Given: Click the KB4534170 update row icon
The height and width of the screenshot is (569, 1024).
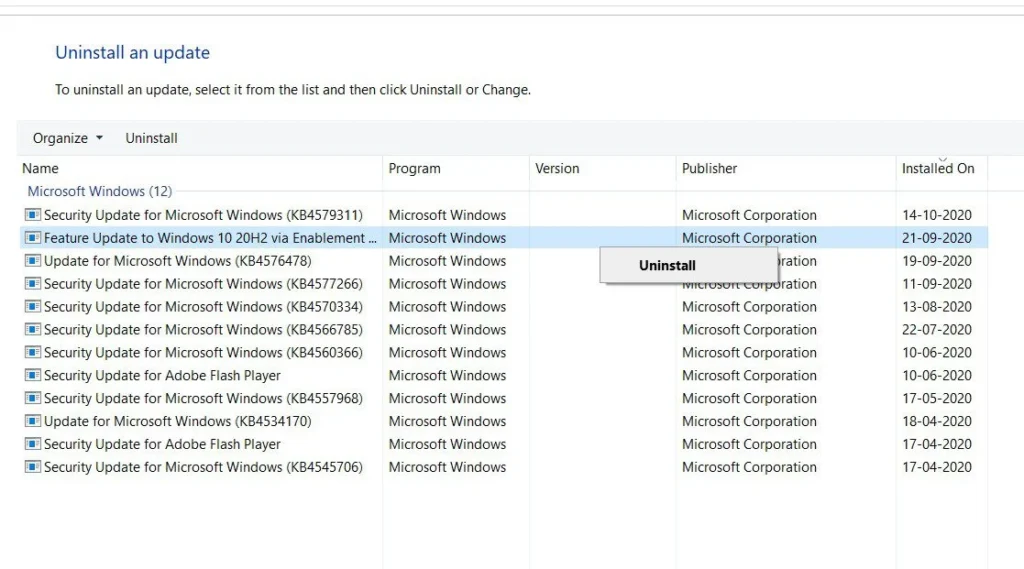Looking at the screenshot, I should (33, 421).
